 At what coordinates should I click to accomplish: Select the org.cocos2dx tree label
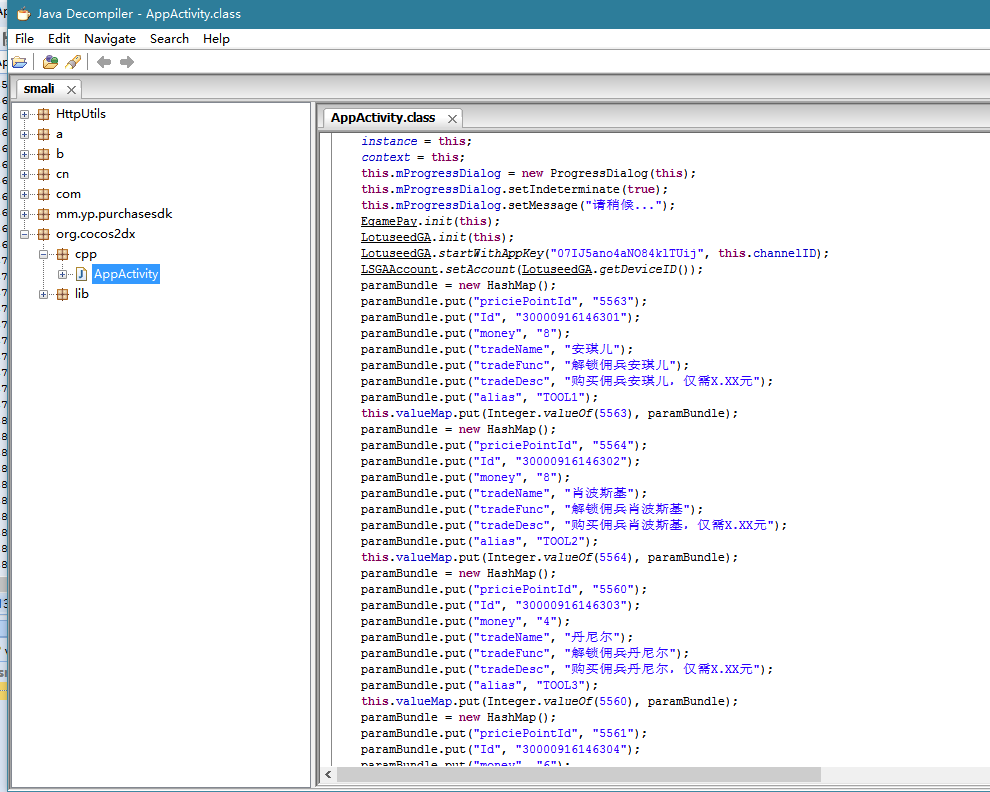click(x=95, y=234)
